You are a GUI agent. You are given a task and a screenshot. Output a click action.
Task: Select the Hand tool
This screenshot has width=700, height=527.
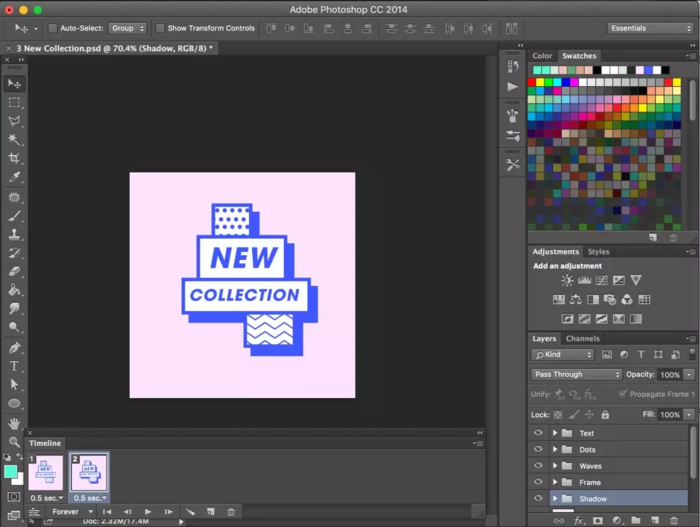click(x=14, y=423)
